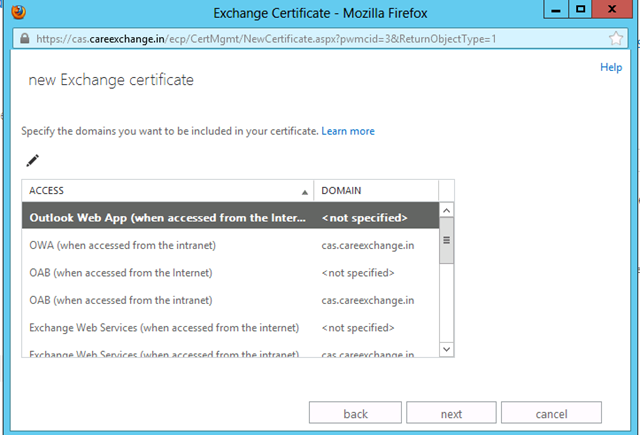Screen dimensions: 640x435
Task: Click cas.careexchange.in in OAB intranet row
Action: [x=368, y=300]
